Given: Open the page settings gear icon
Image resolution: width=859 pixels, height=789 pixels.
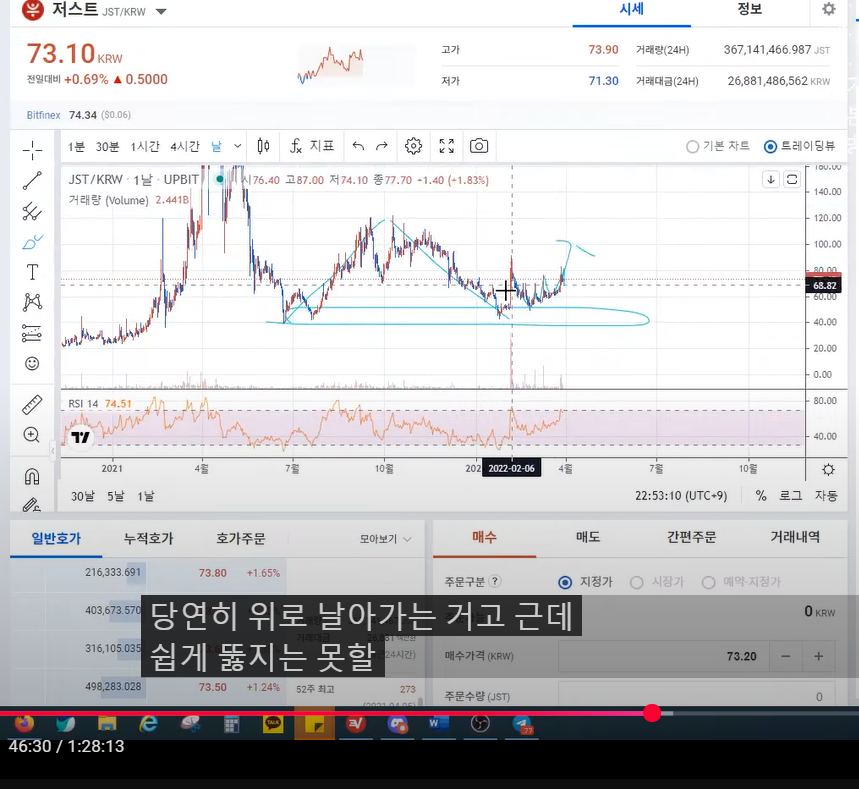Looking at the screenshot, I should pyautogui.click(x=829, y=9).
